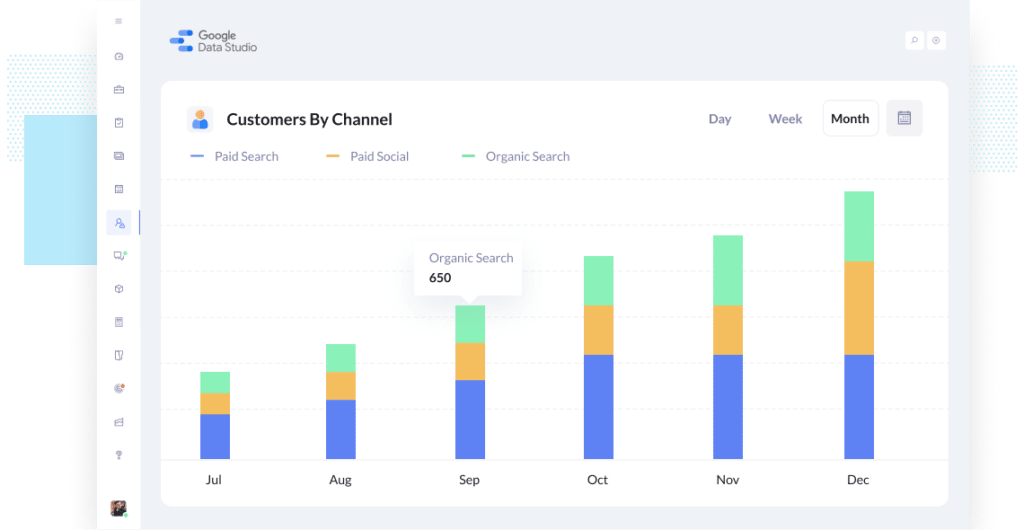Click Sep's blue Paid Search bar segment
Screen dimensions: 1024x530
pos(470,420)
